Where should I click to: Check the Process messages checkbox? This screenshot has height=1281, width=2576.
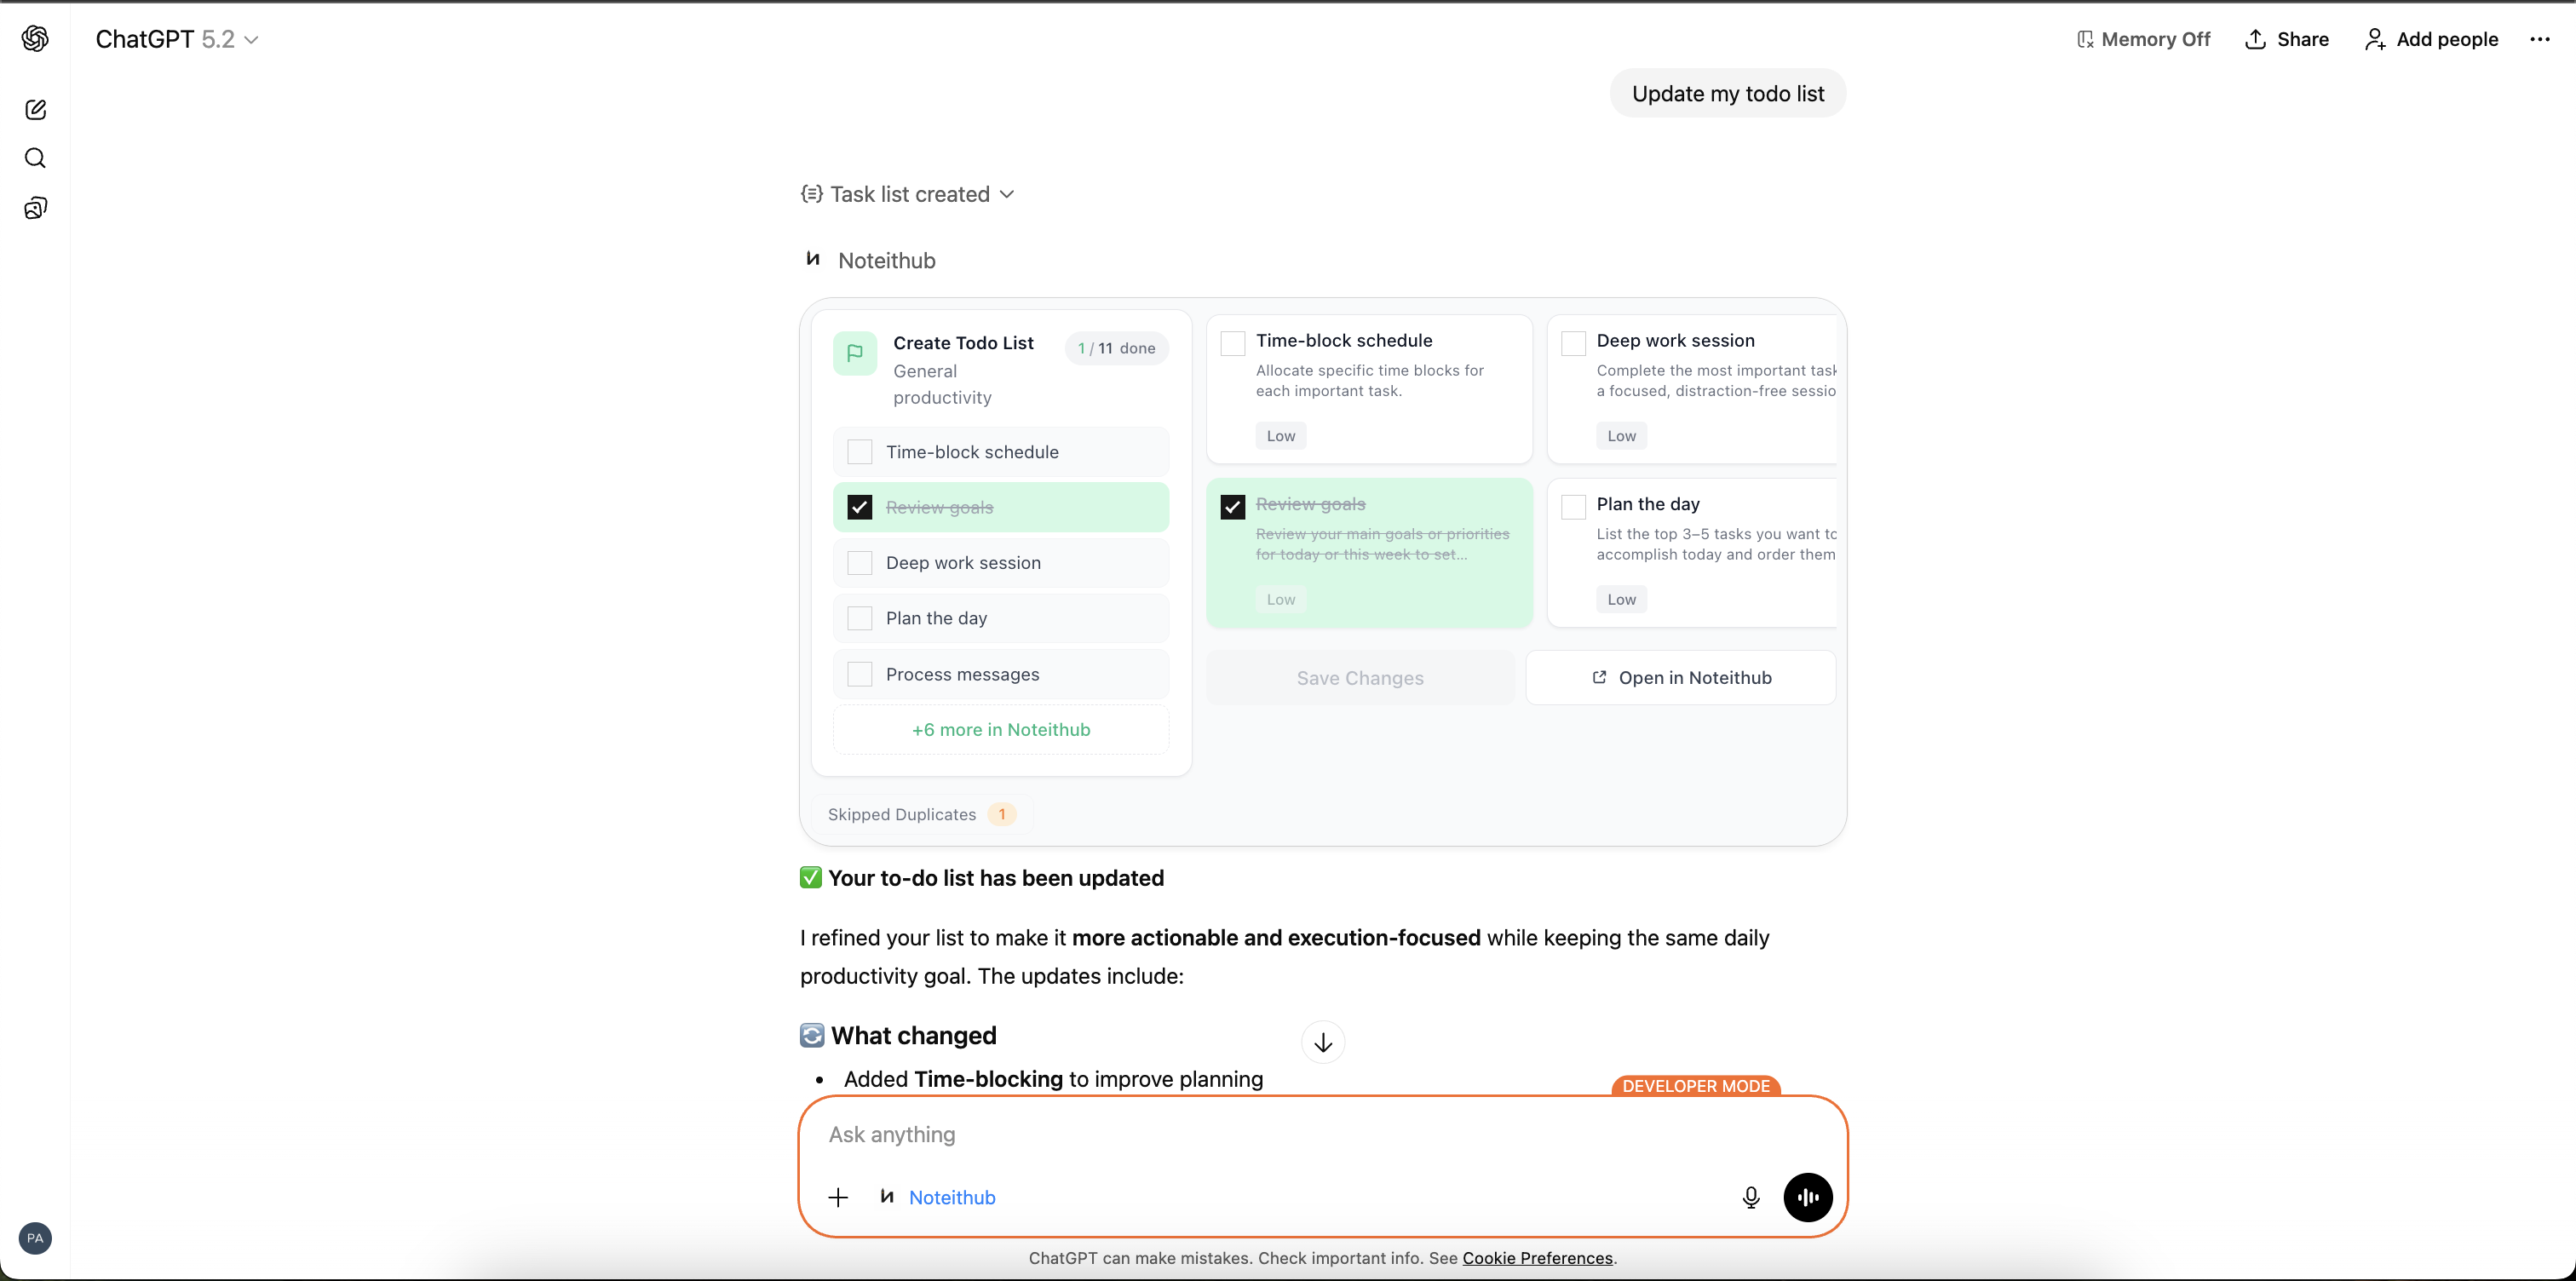pos(860,674)
